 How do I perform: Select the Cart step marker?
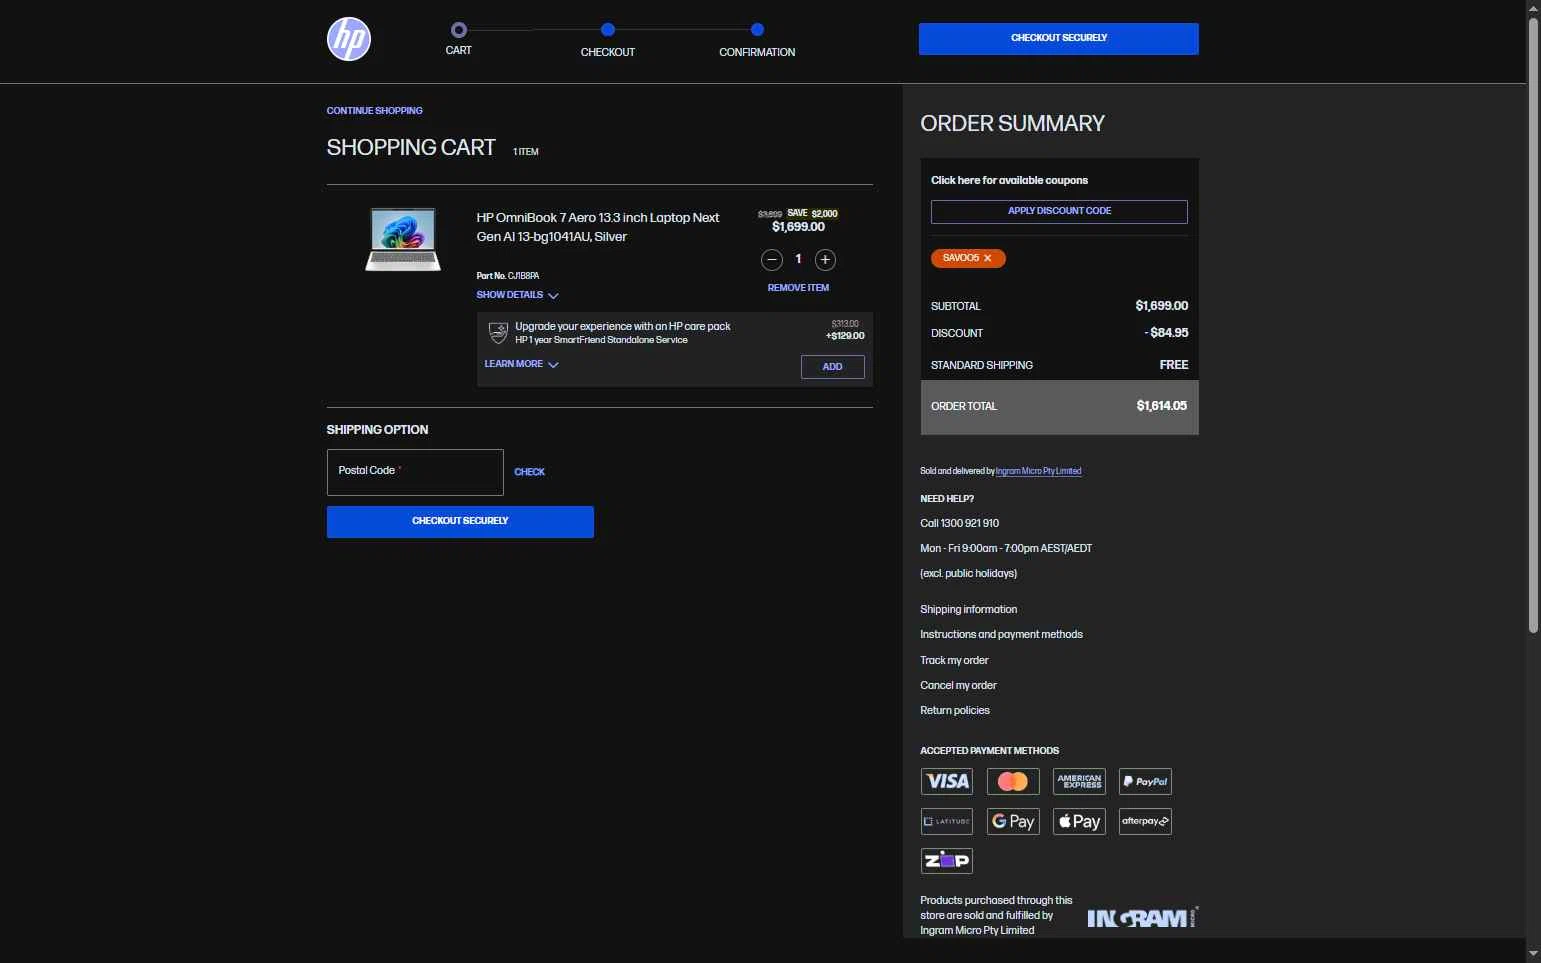pyautogui.click(x=458, y=30)
